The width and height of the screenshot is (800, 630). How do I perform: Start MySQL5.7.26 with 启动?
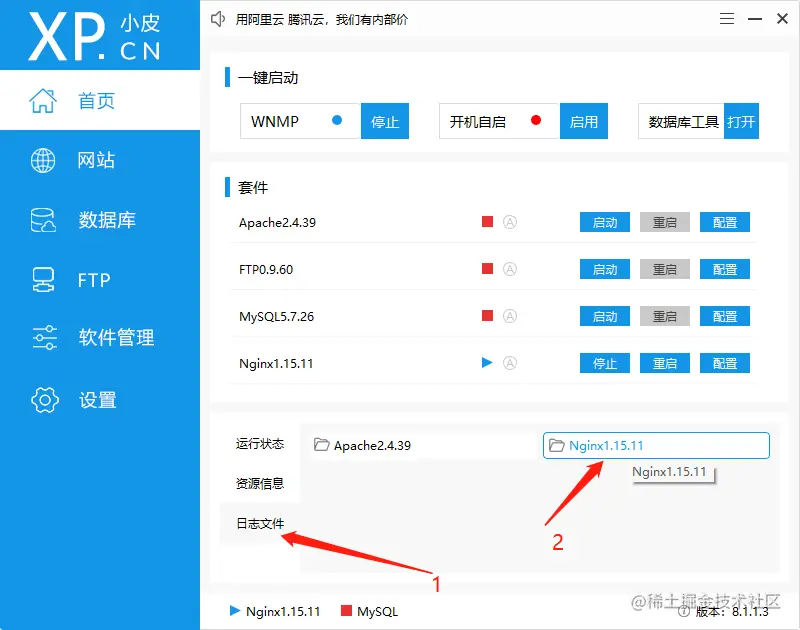(x=605, y=316)
